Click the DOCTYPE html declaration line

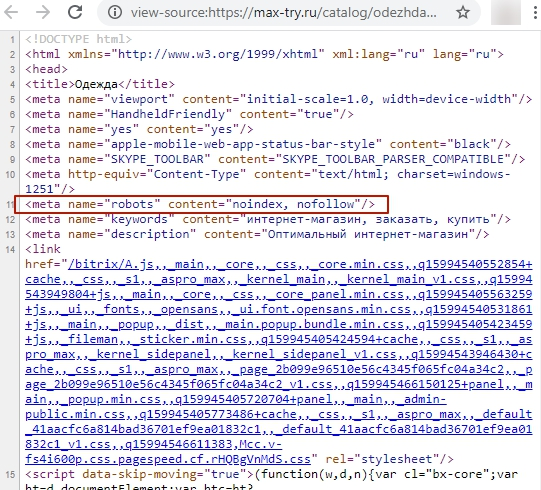pyautogui.click(x=78, y=39)
